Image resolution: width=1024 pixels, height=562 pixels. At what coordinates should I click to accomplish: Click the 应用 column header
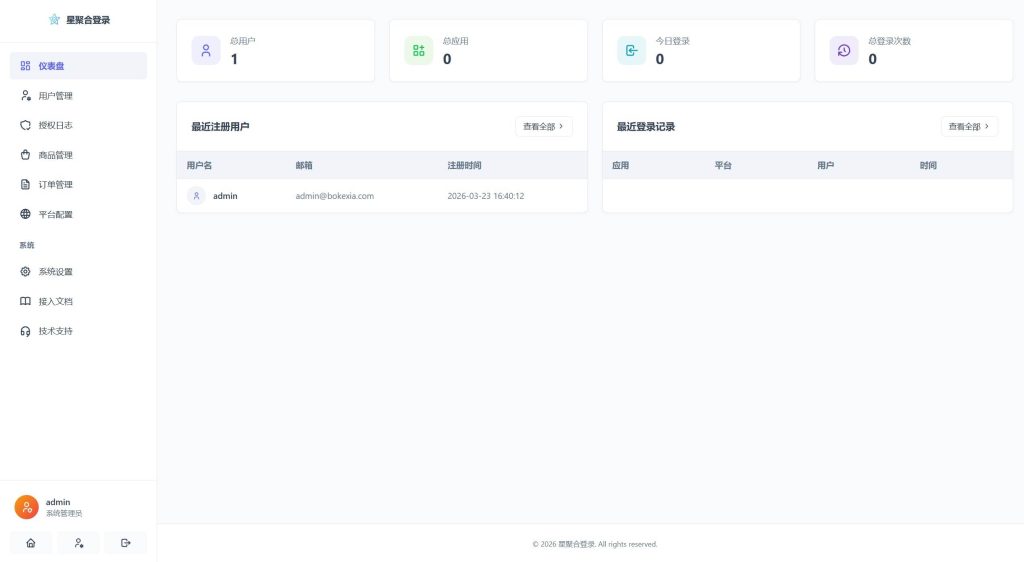point(620,166)
